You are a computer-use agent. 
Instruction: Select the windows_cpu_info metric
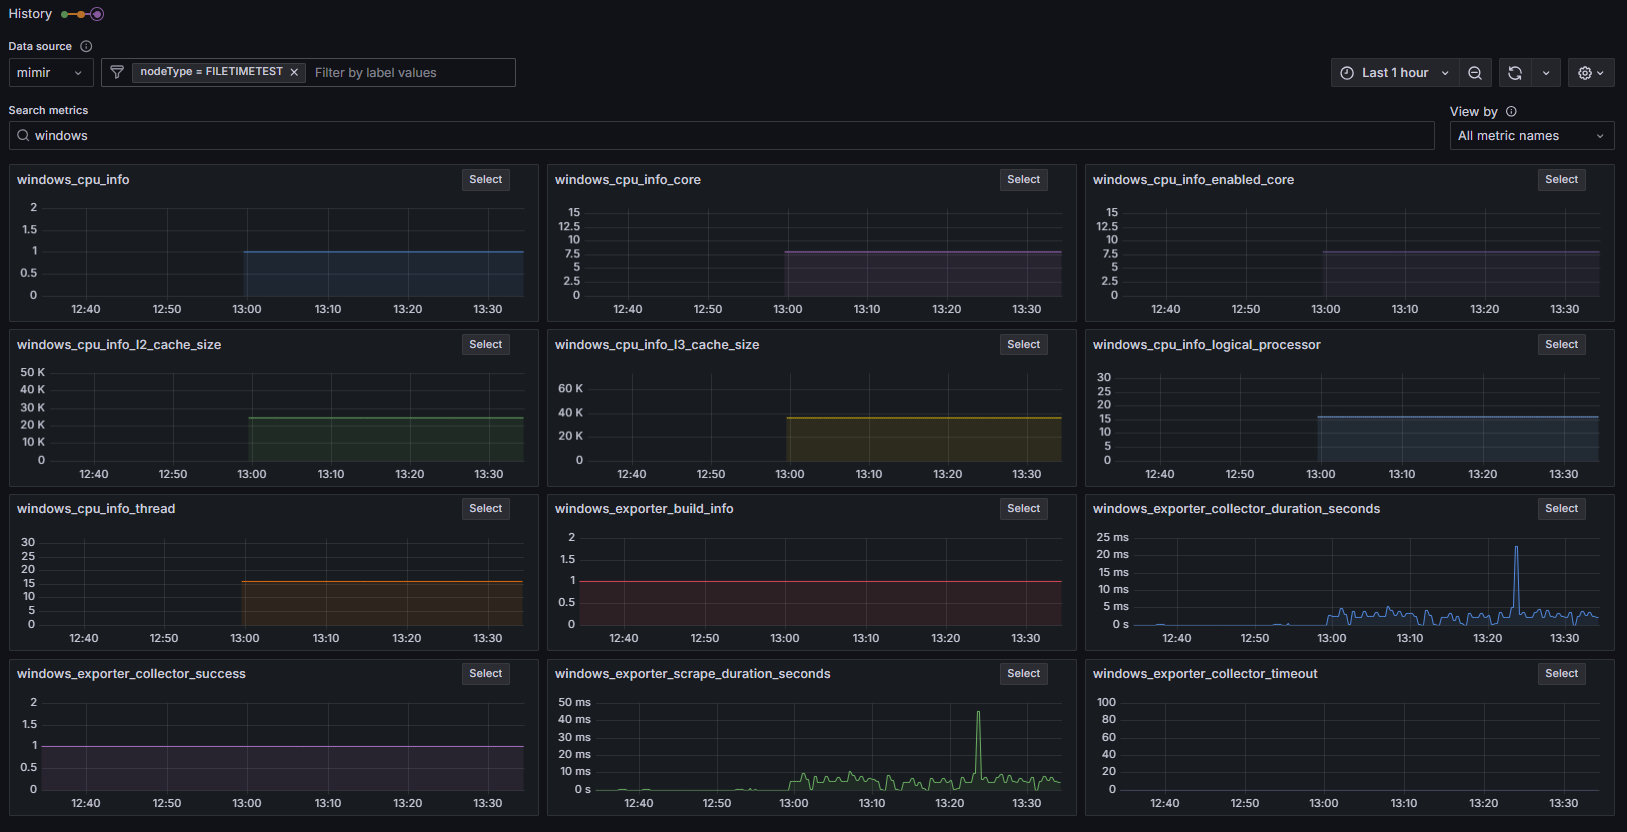486,180
